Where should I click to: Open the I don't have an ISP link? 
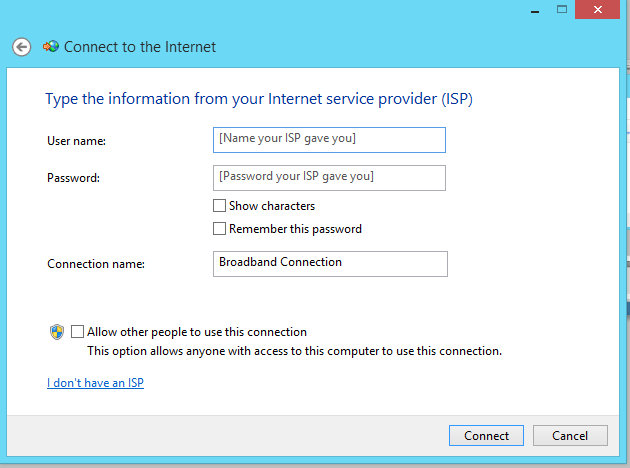coord(95,383)
